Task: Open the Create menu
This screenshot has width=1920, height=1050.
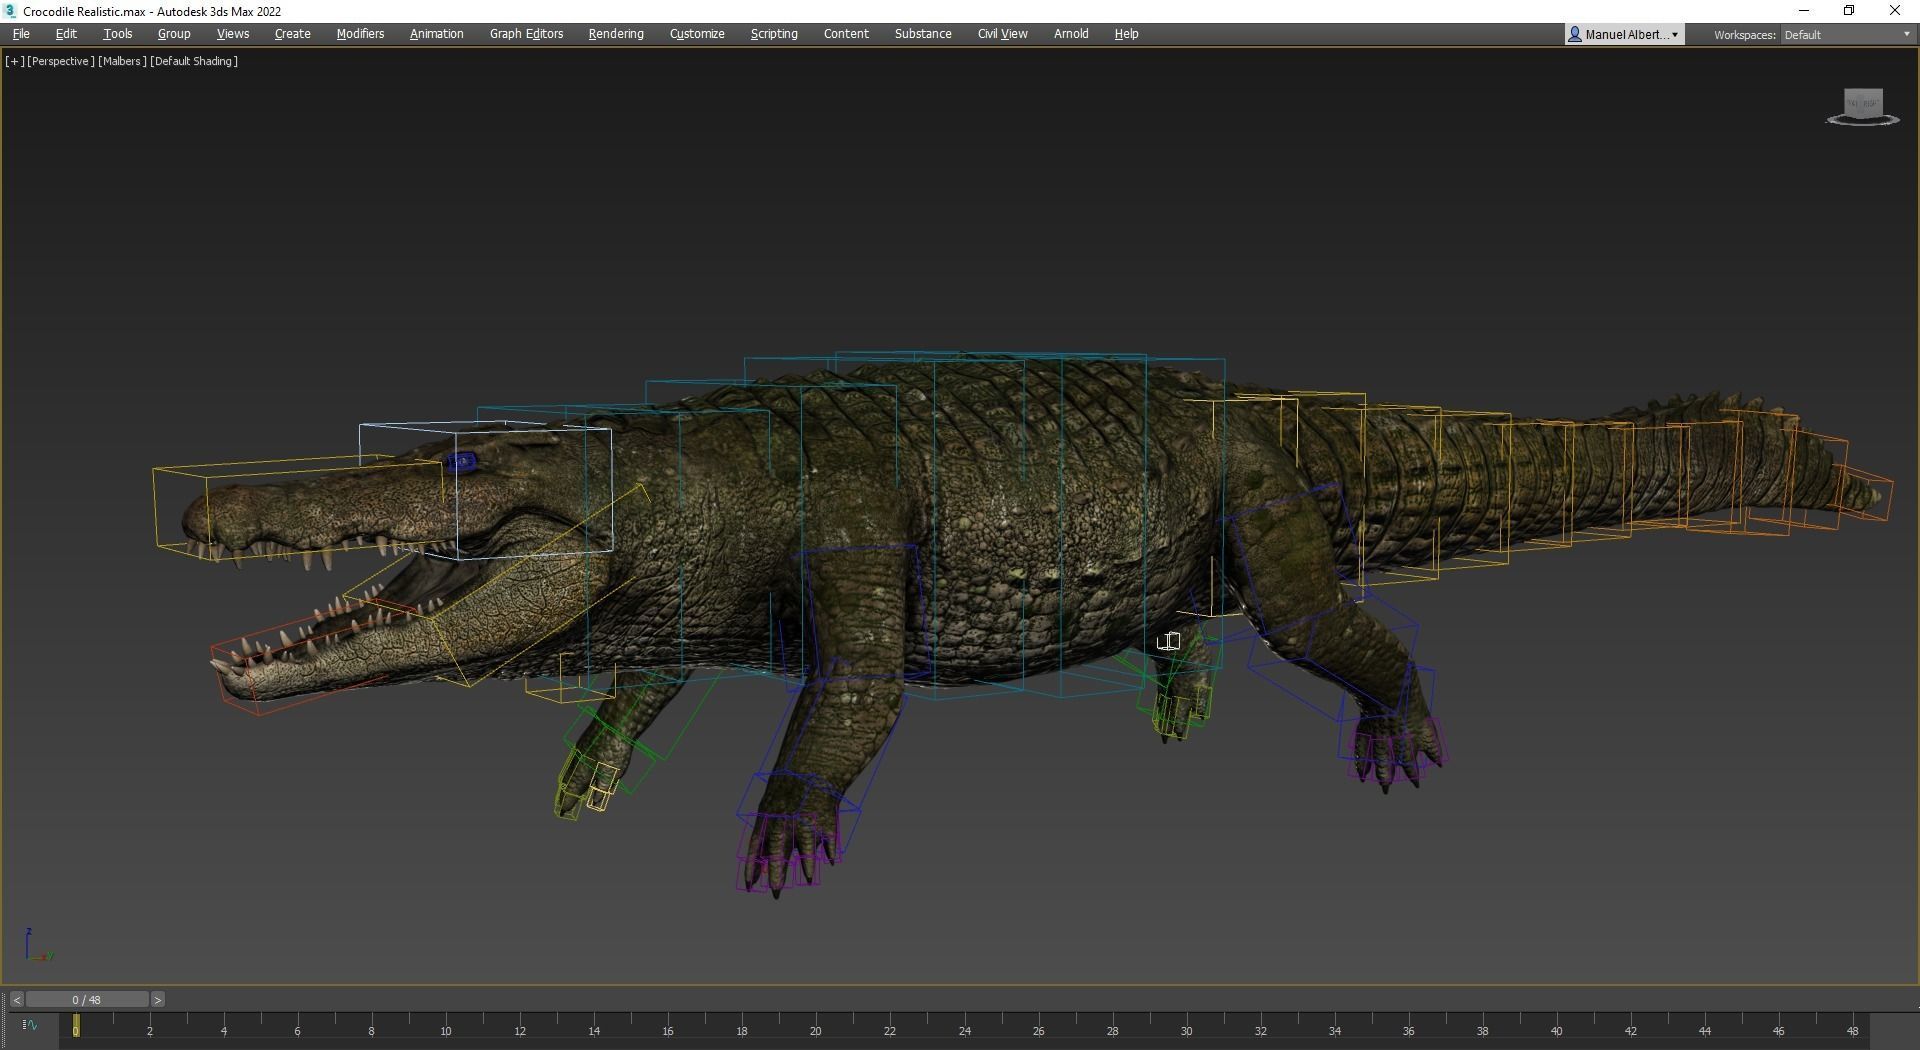Action: pyautogui.click(x=293, y=34)
